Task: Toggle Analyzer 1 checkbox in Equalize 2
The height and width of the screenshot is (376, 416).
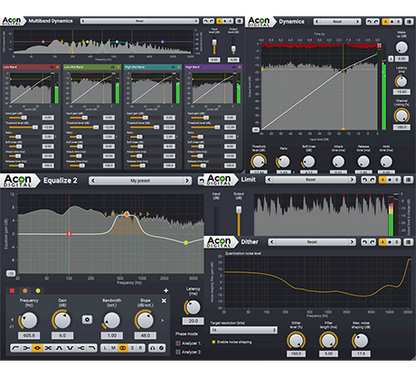Action: pyautogui.click(x=178, y=343)
